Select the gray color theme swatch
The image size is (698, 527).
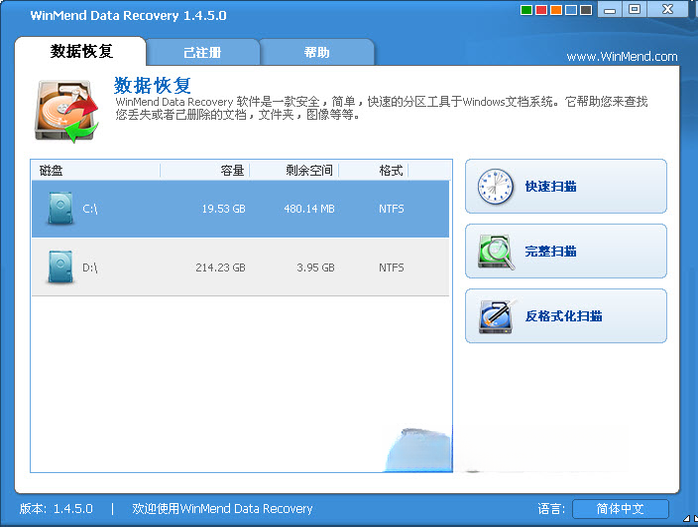(586, 10)
